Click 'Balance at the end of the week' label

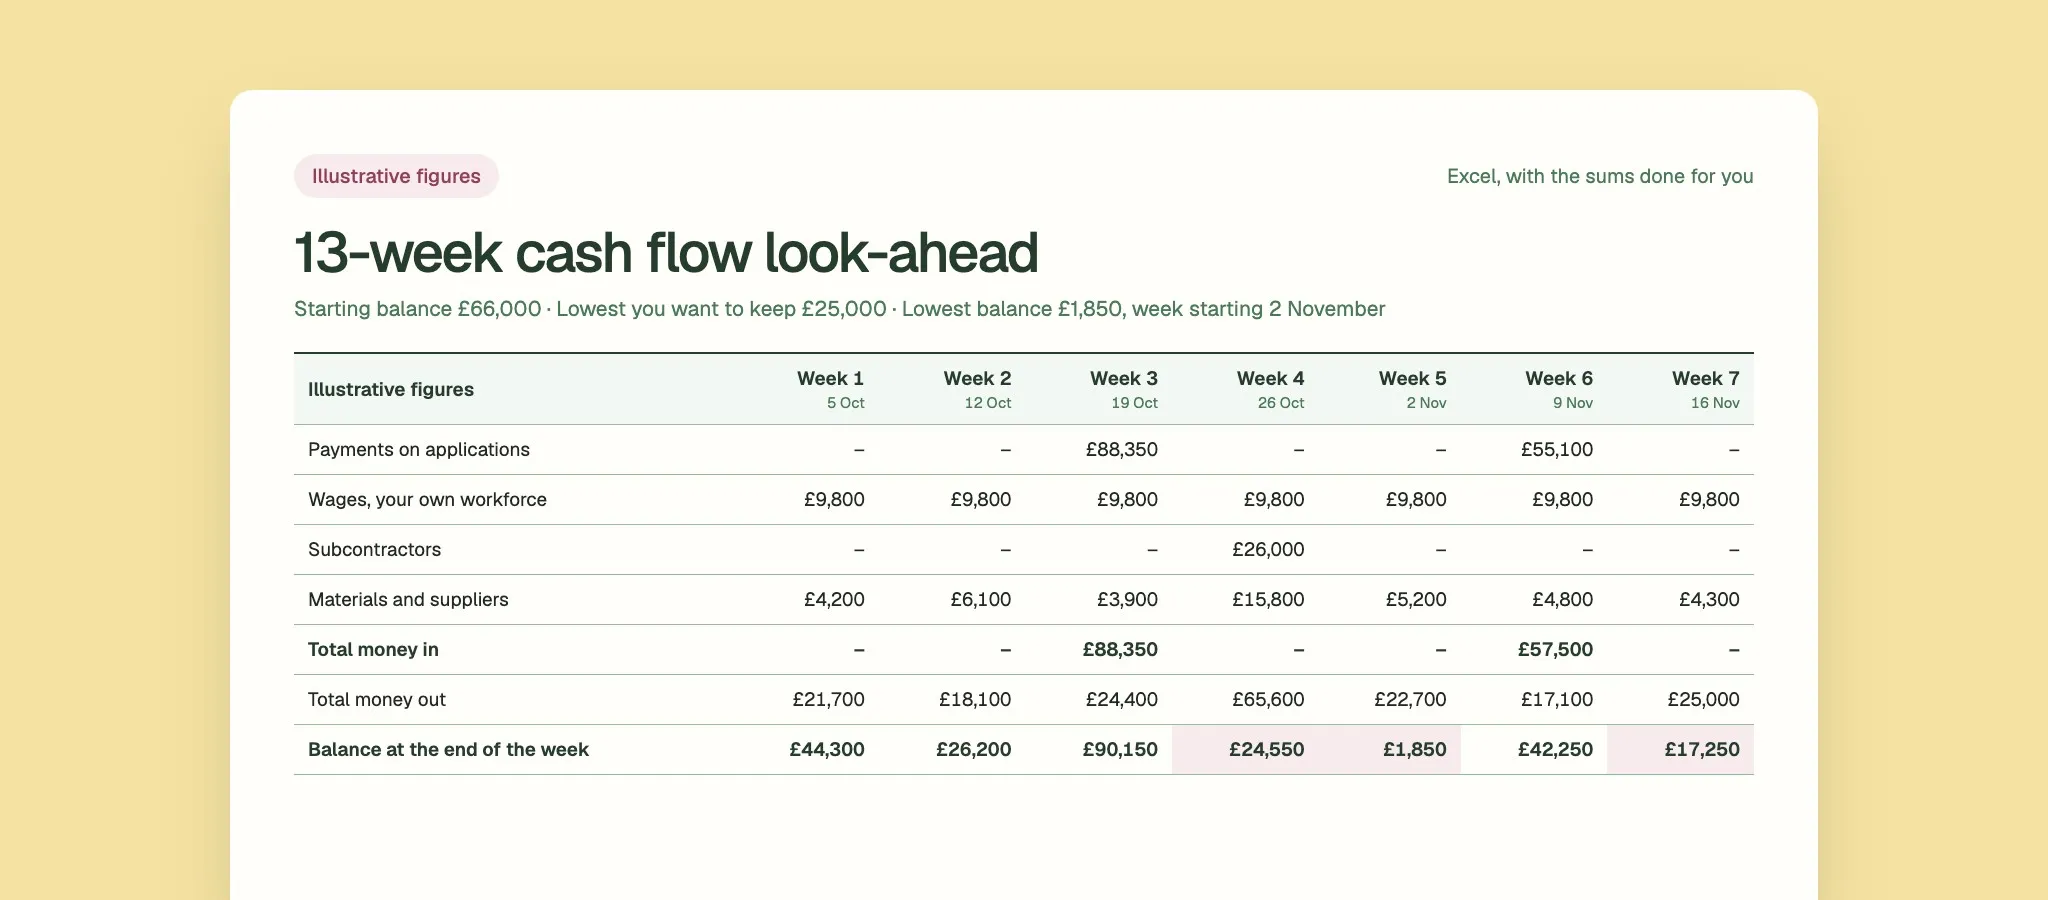(x=448, y=750)
